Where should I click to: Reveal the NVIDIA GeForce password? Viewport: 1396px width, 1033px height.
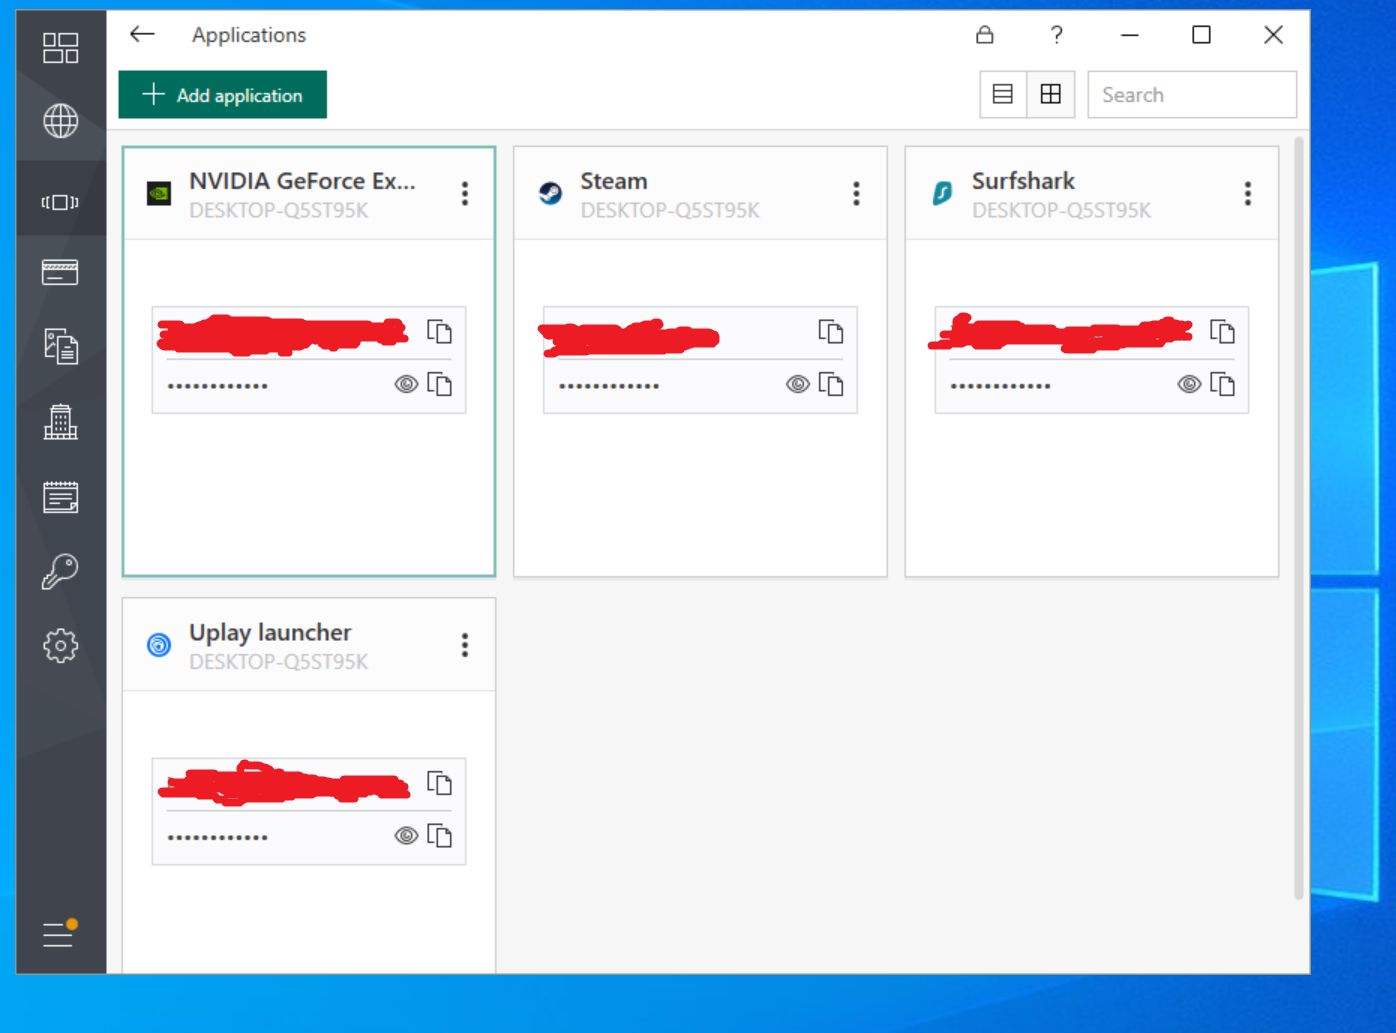coord(406,384)
